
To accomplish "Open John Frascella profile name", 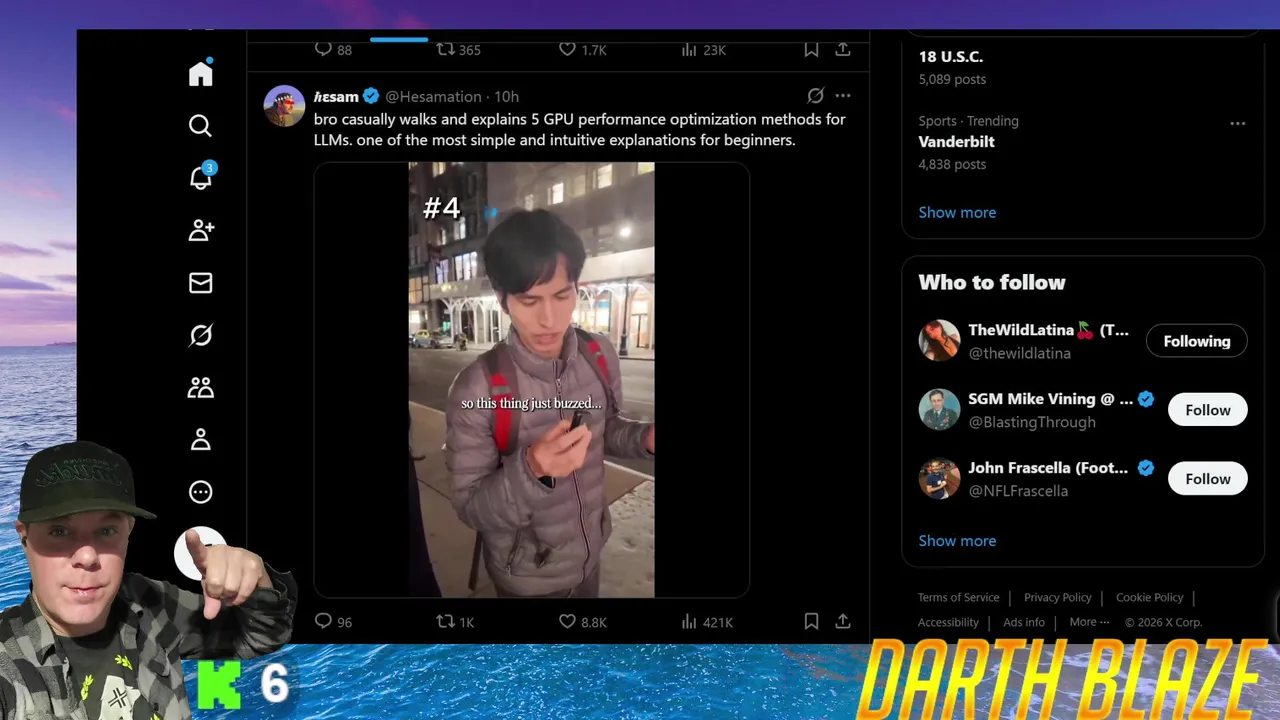I will point(1047,468).
